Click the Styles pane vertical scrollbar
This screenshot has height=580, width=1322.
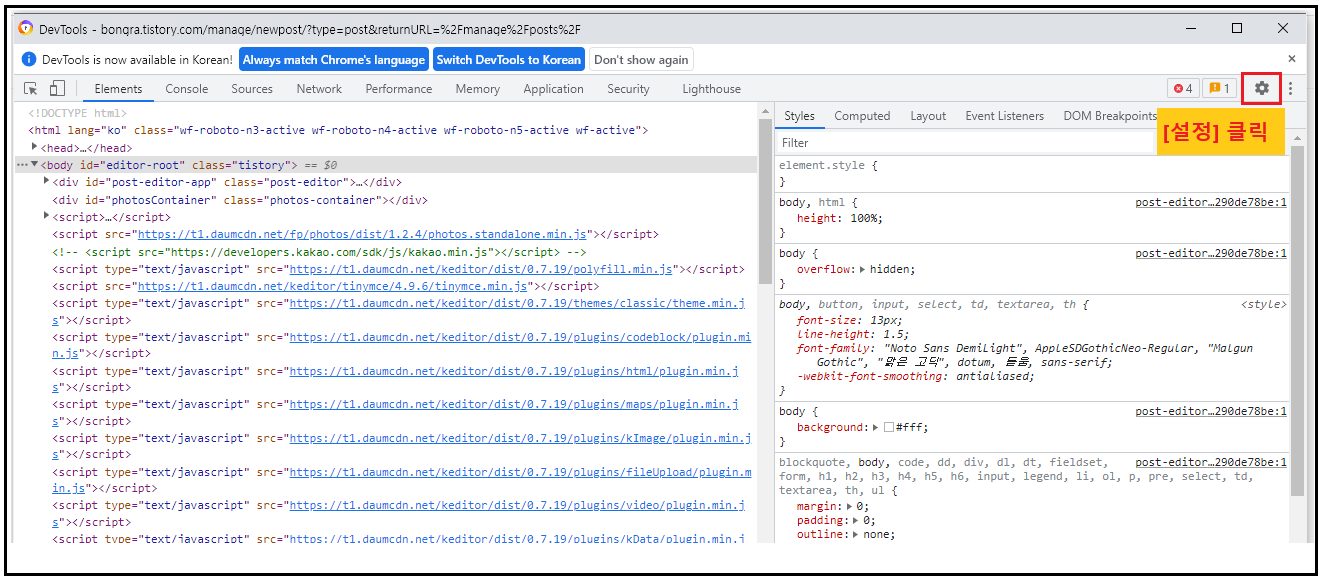(x=1298, y=320)
